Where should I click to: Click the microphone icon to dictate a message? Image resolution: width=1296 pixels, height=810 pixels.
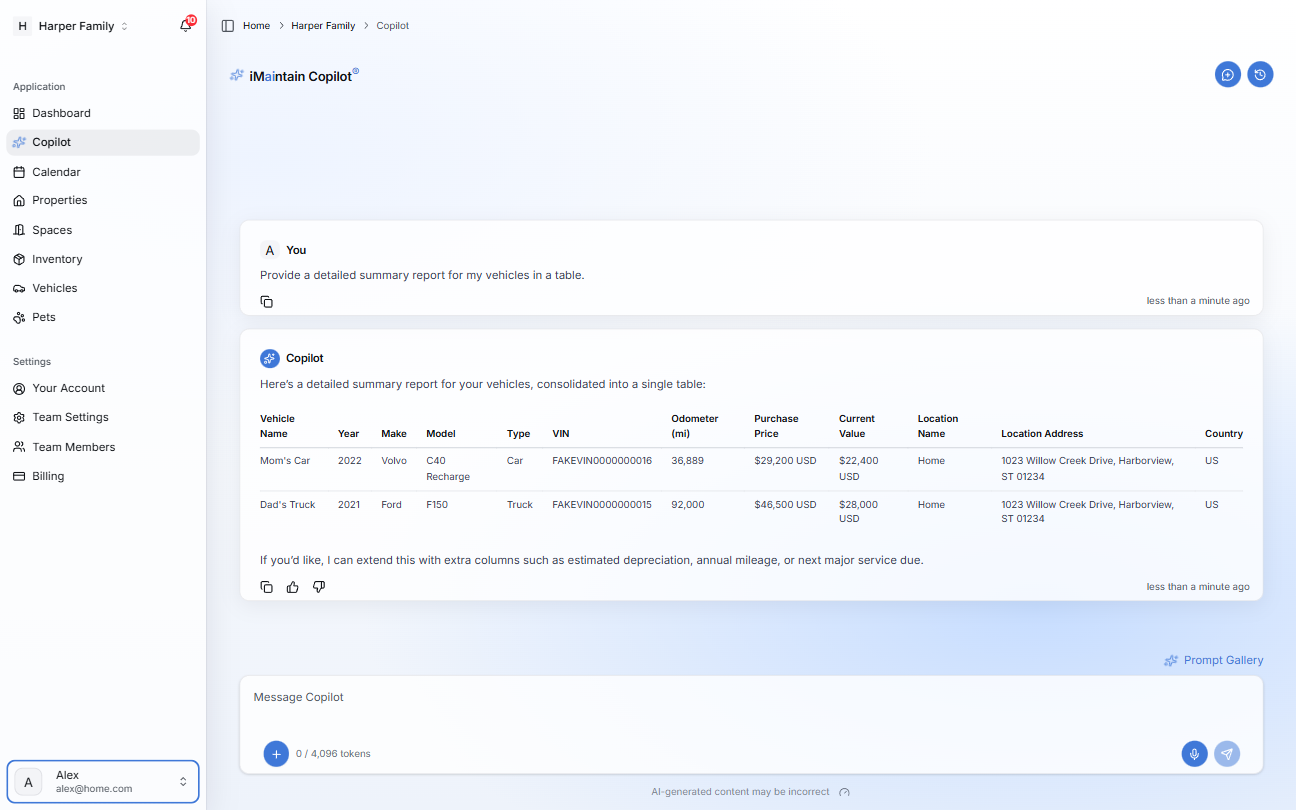coord(1194,754)
